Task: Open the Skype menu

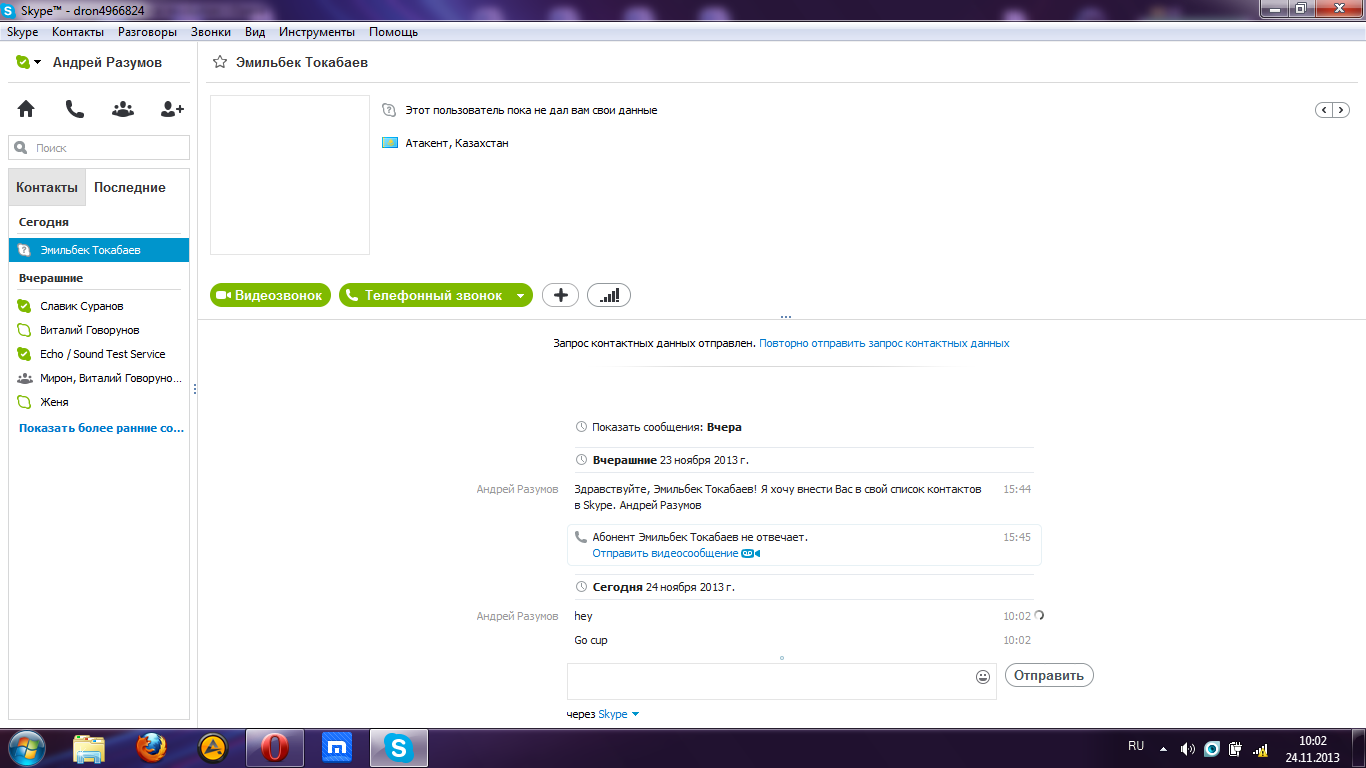Action: coord(22,32)
